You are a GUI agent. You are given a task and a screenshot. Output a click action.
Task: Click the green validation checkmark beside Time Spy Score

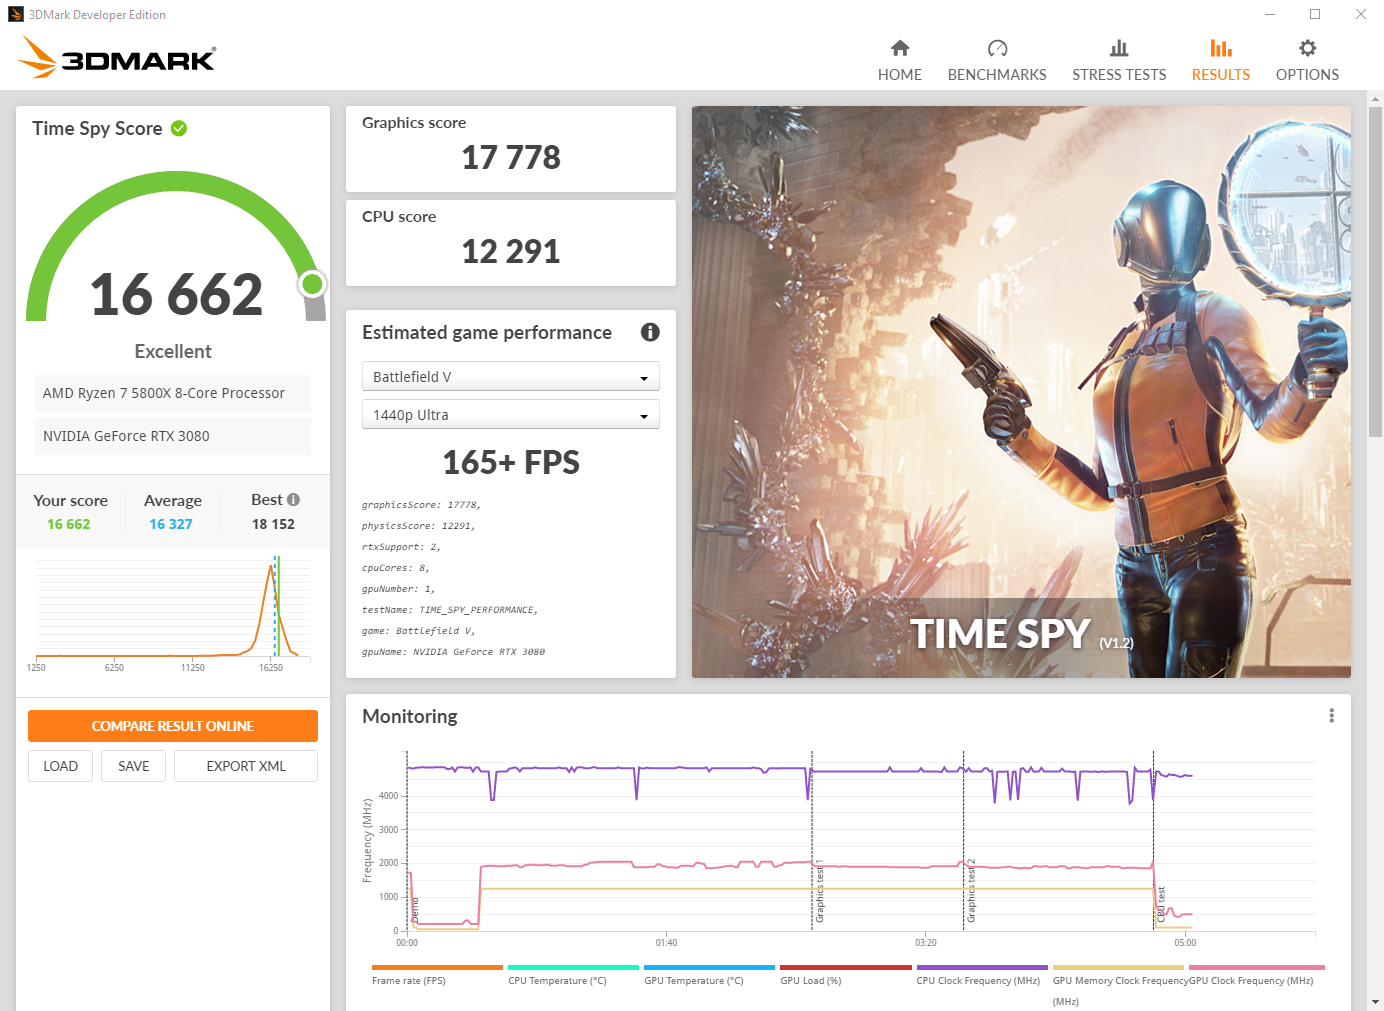(x=179, y=128)
